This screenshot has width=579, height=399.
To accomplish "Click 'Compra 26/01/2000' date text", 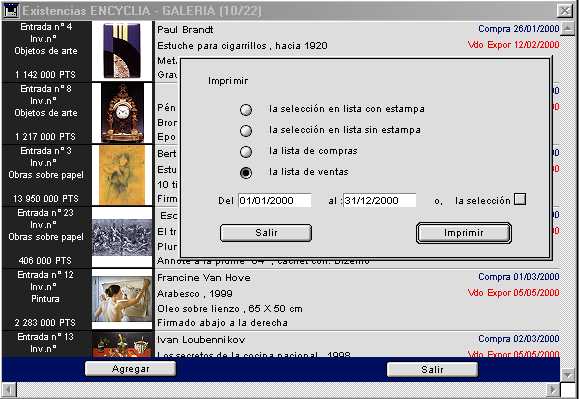I will 519,29.
